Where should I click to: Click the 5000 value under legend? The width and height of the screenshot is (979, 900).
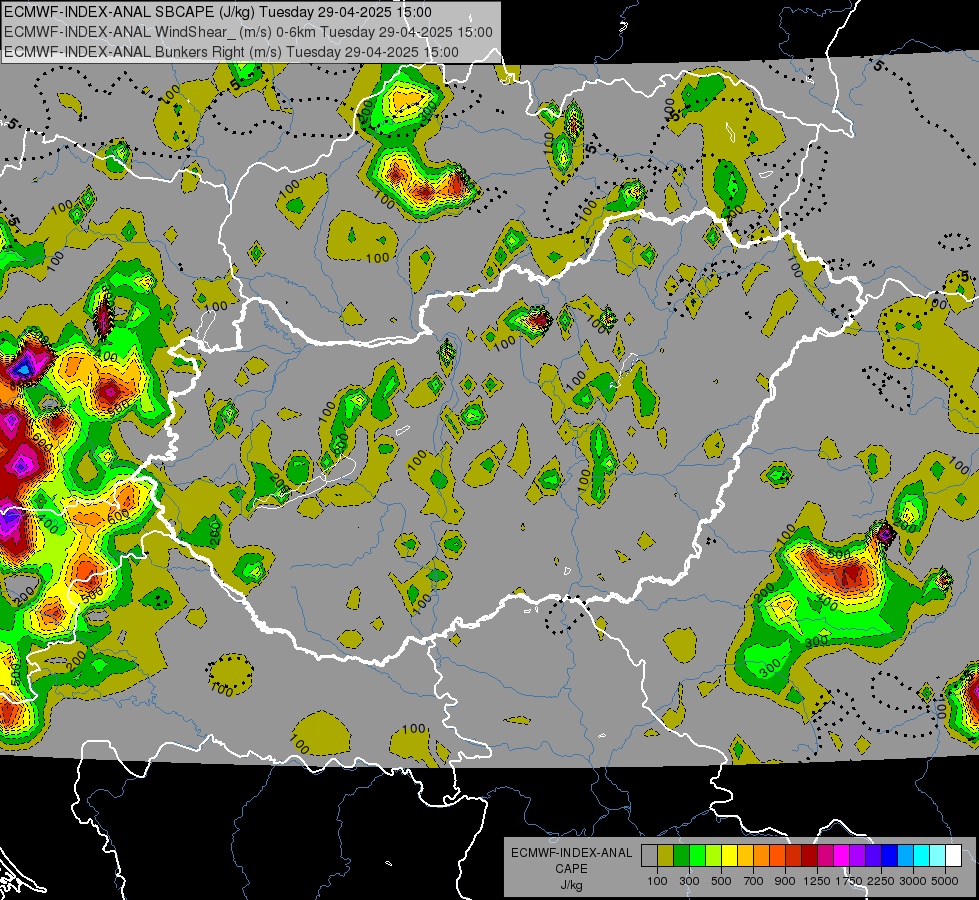945,881
